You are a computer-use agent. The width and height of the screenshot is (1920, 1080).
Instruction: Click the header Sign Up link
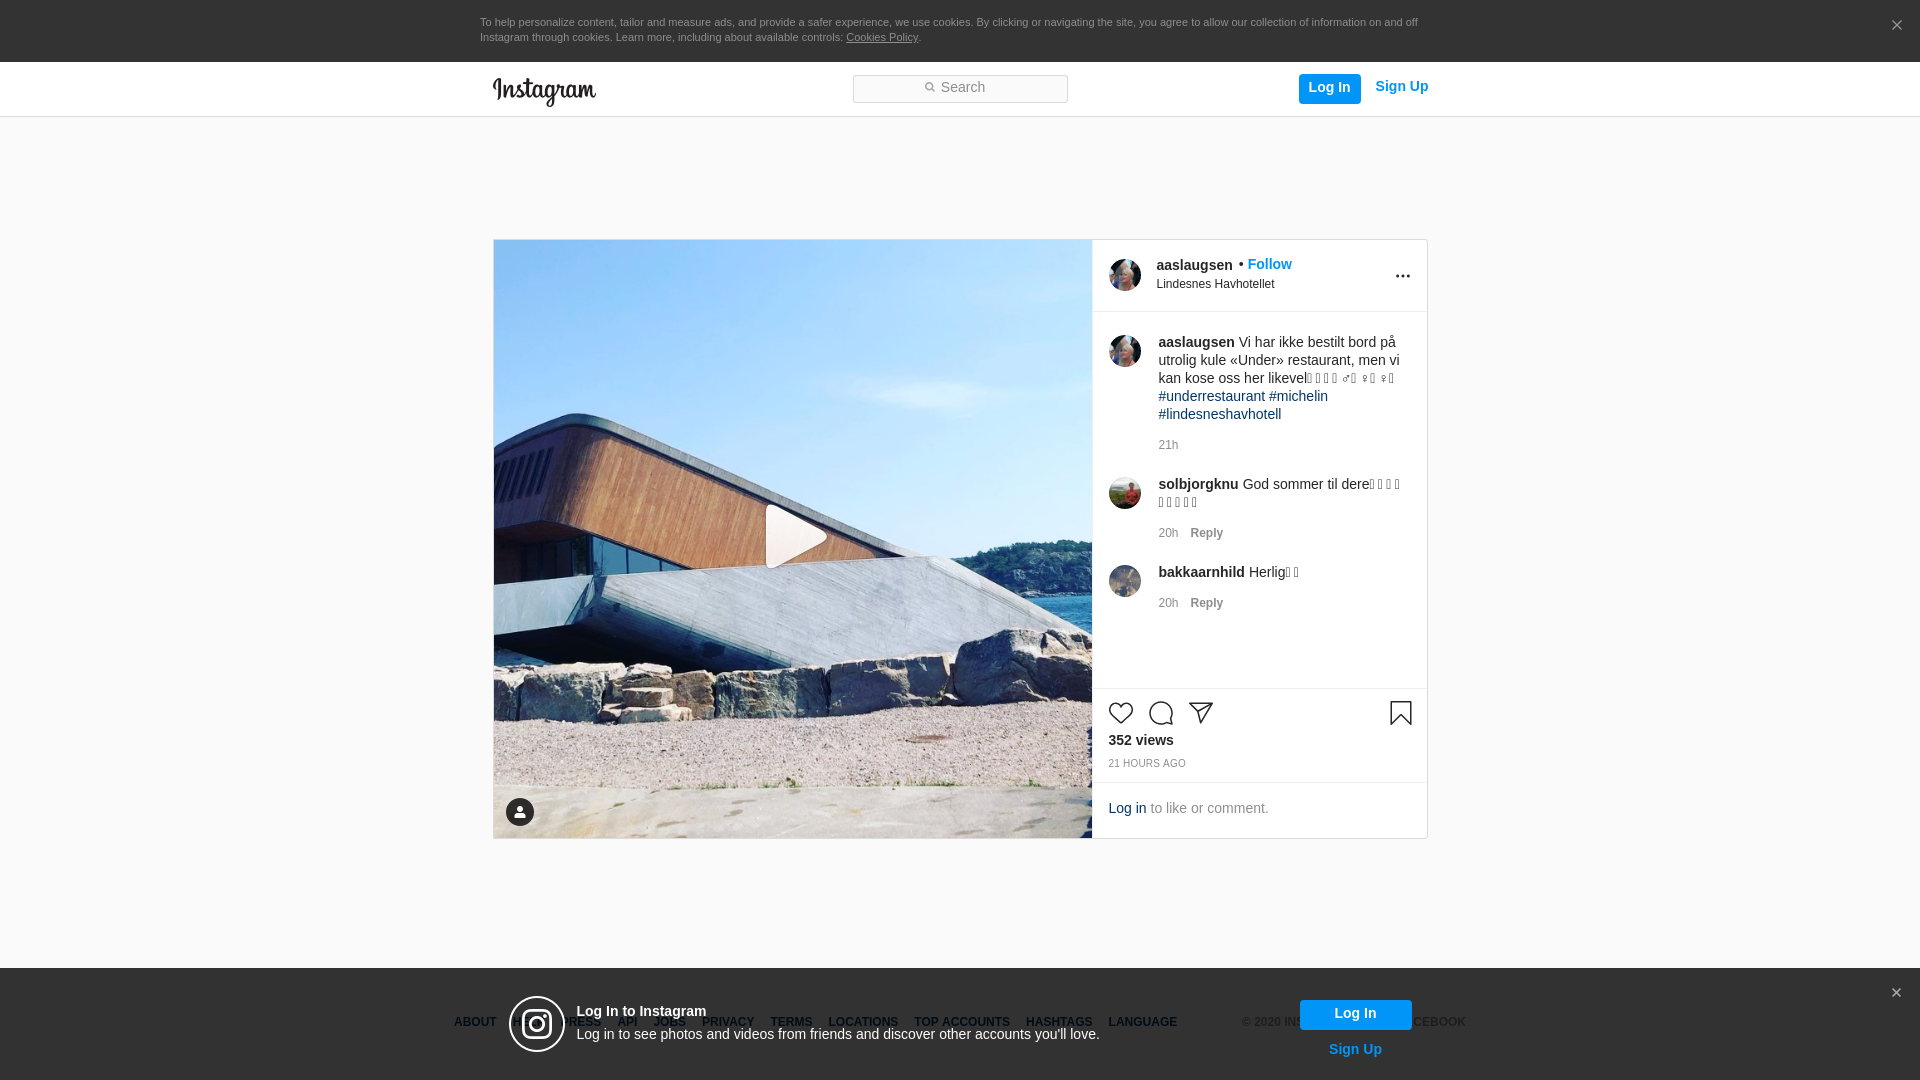pos(1401,87)
